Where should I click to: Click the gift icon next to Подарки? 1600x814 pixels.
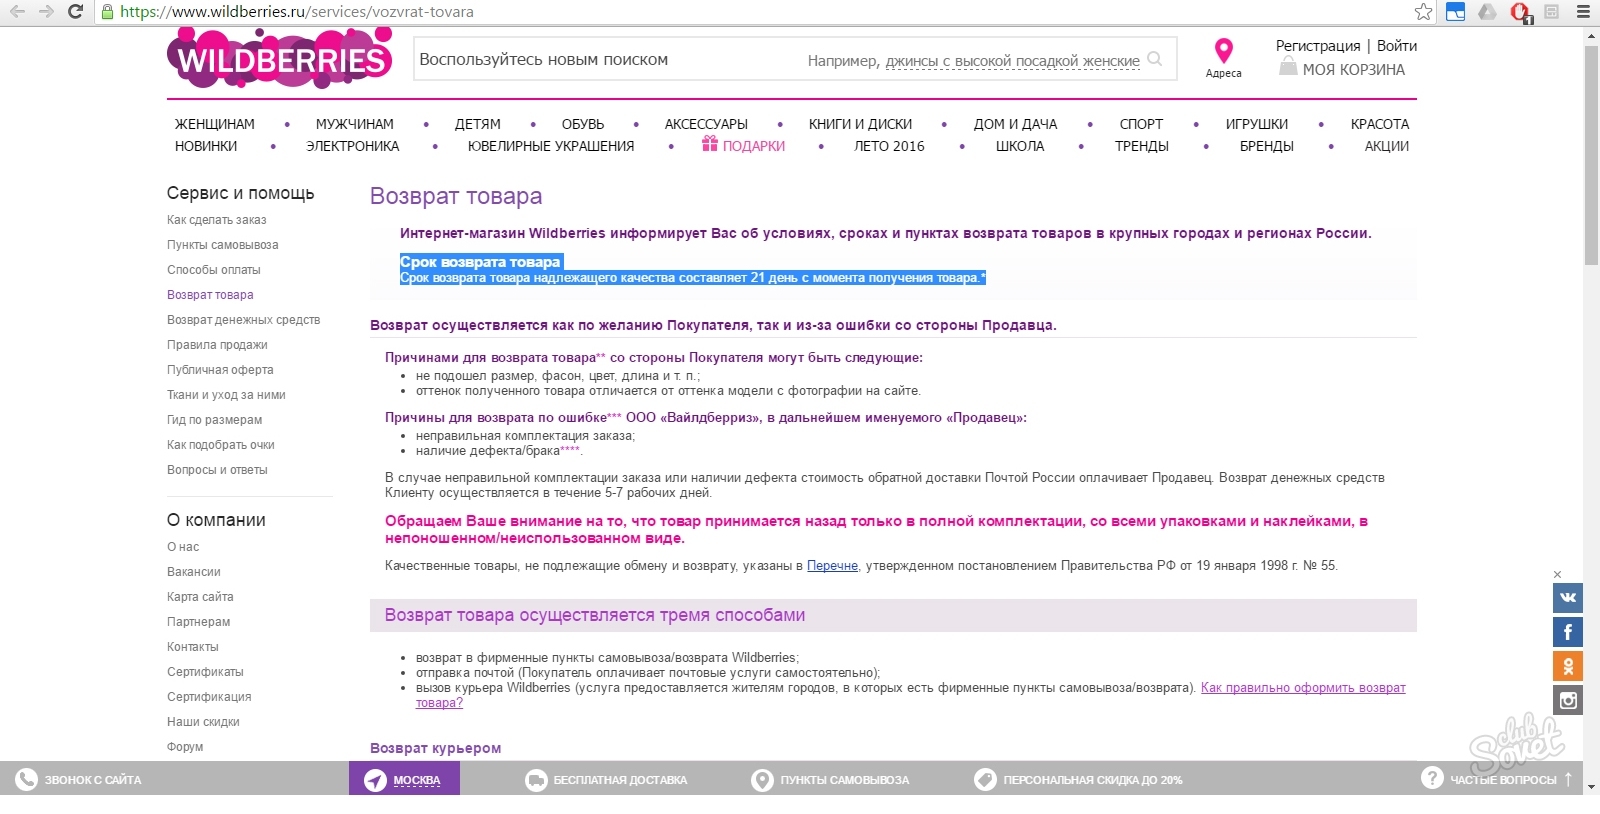tap(710, 144)
